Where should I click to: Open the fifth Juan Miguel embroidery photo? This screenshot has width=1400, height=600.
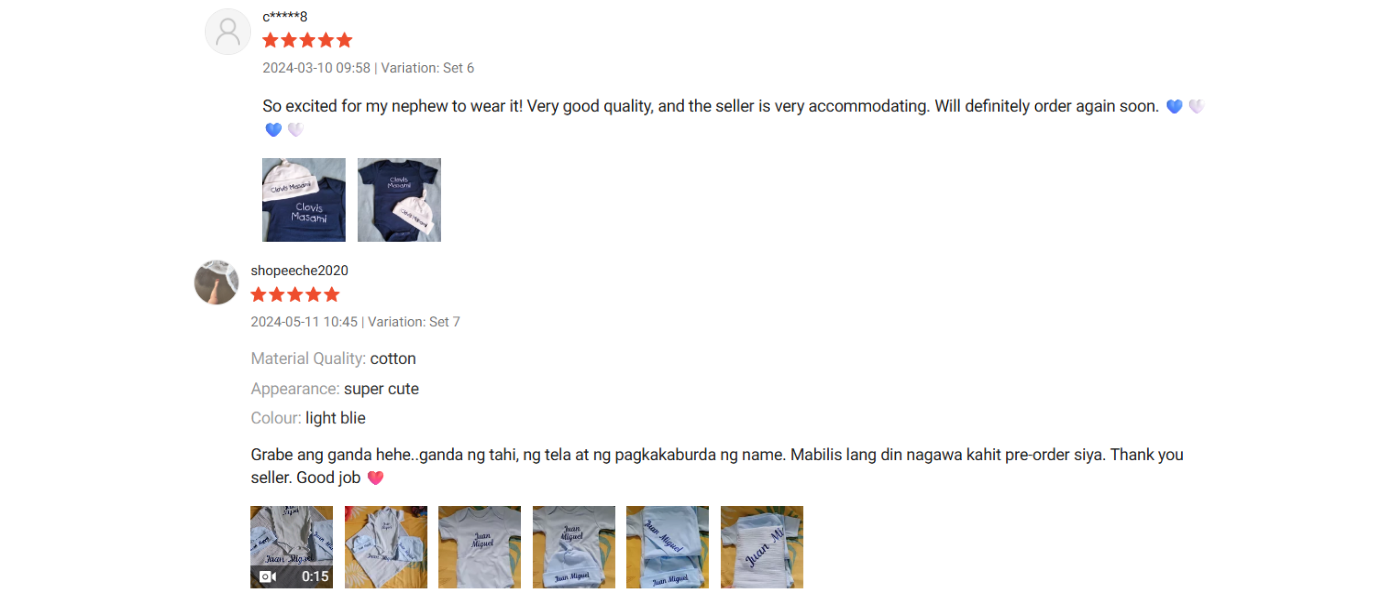tap(668, 547)
